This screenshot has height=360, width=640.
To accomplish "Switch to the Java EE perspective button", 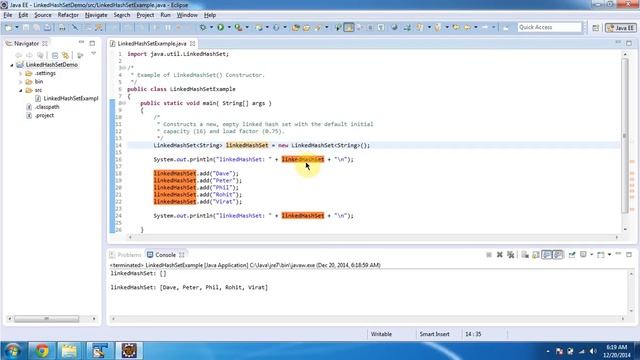I will (x=620, y=28).
